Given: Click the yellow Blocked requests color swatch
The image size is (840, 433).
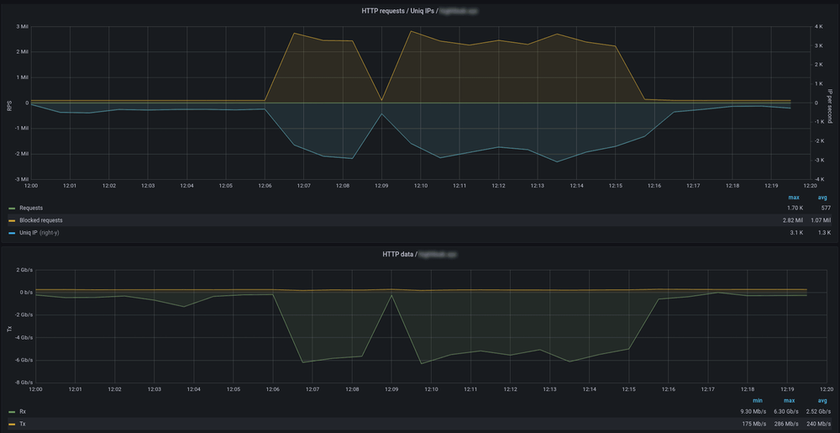Looking at the screenshot, I should coord(11,220).
